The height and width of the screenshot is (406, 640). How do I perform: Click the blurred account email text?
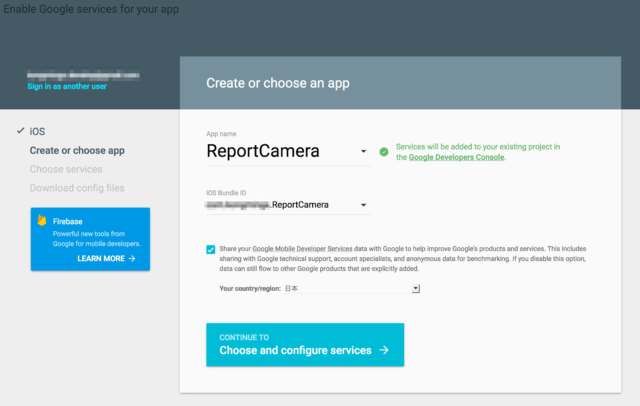click(83, 75)
